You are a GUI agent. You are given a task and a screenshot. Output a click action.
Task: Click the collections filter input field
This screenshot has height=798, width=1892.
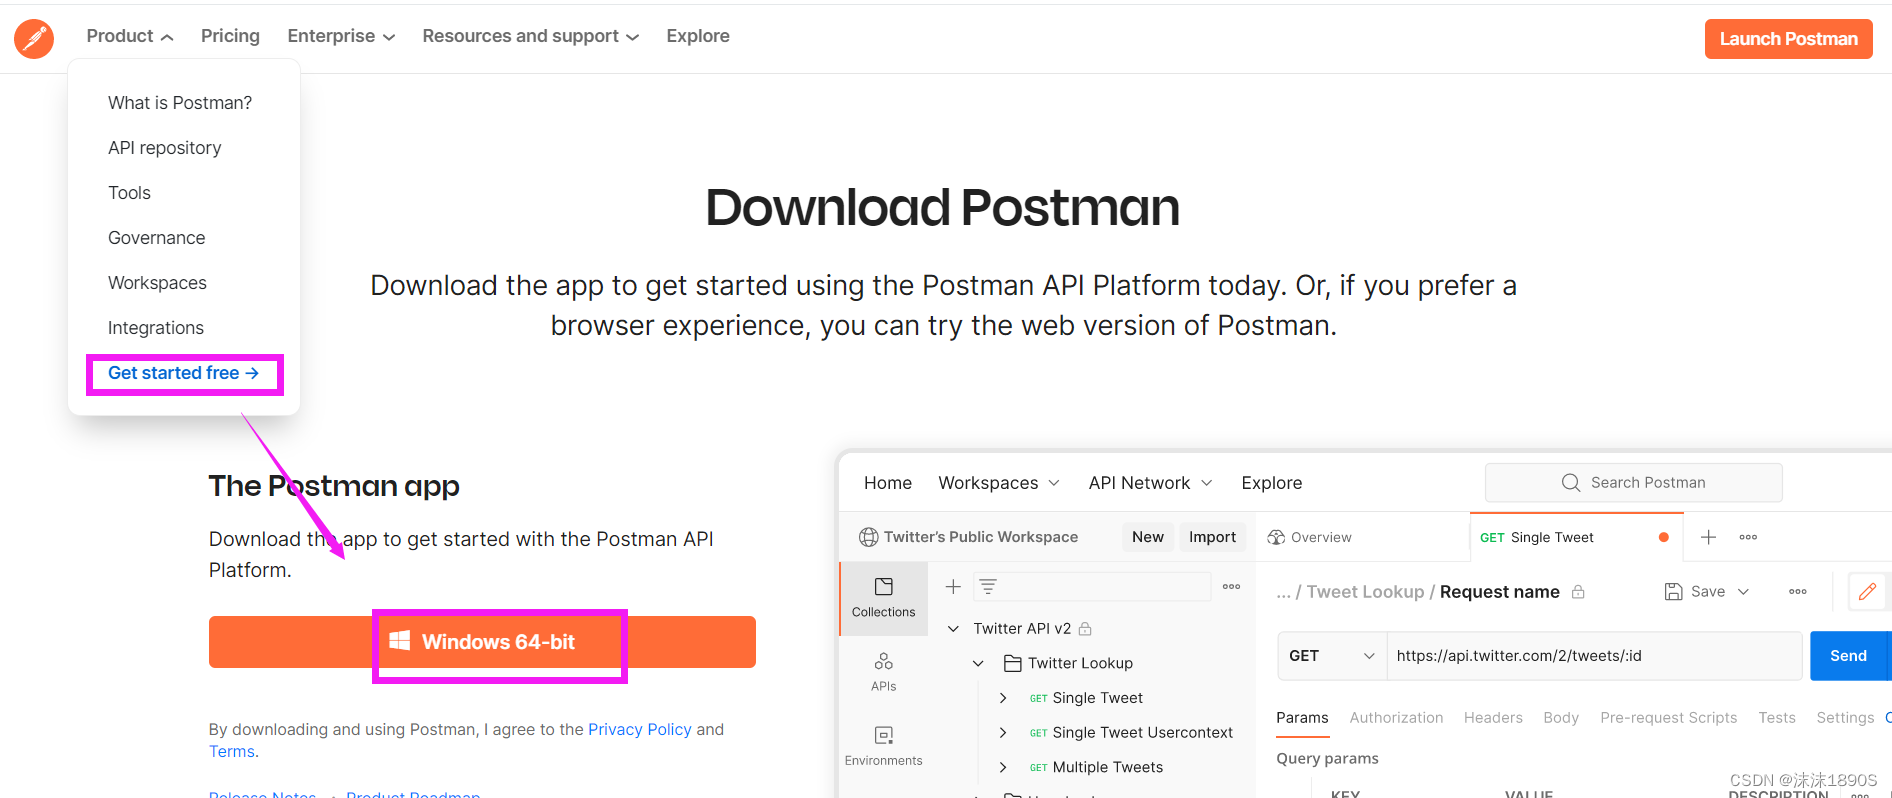coord(1092,587)
